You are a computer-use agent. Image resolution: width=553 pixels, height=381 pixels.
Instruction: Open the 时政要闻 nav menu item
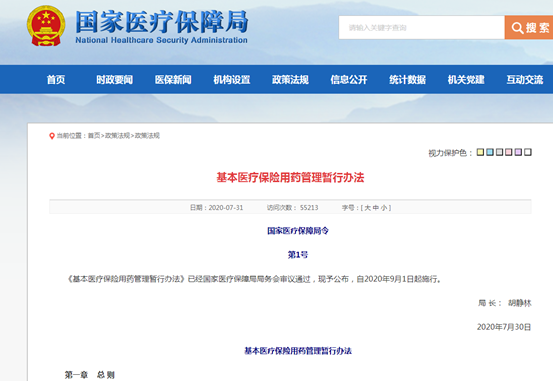point(115,80)
